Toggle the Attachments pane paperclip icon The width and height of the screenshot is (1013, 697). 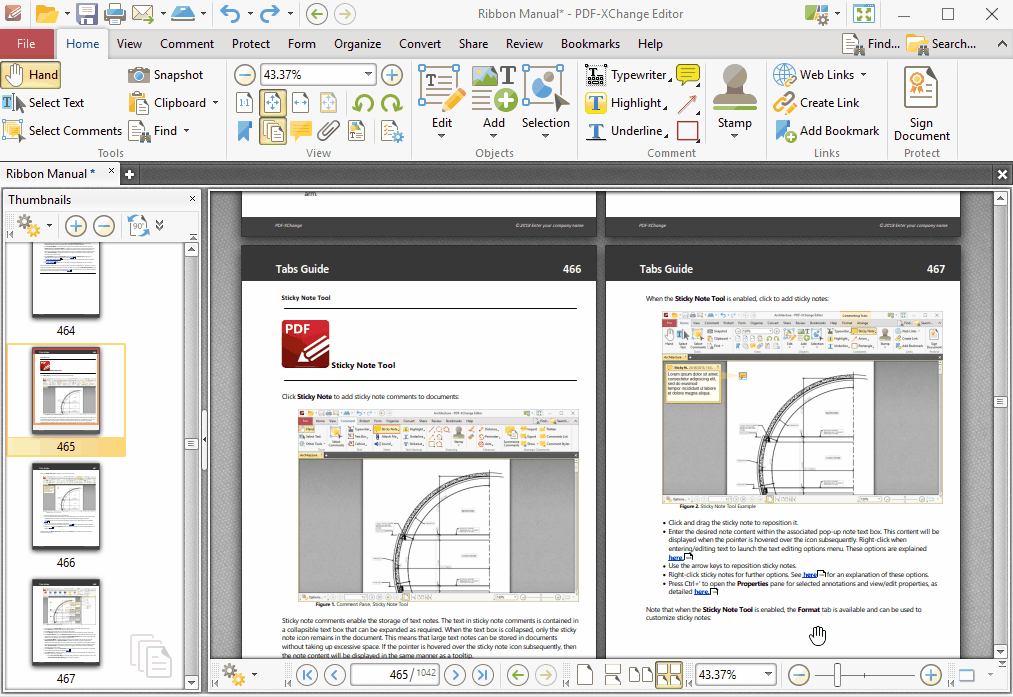click(328, 130)
